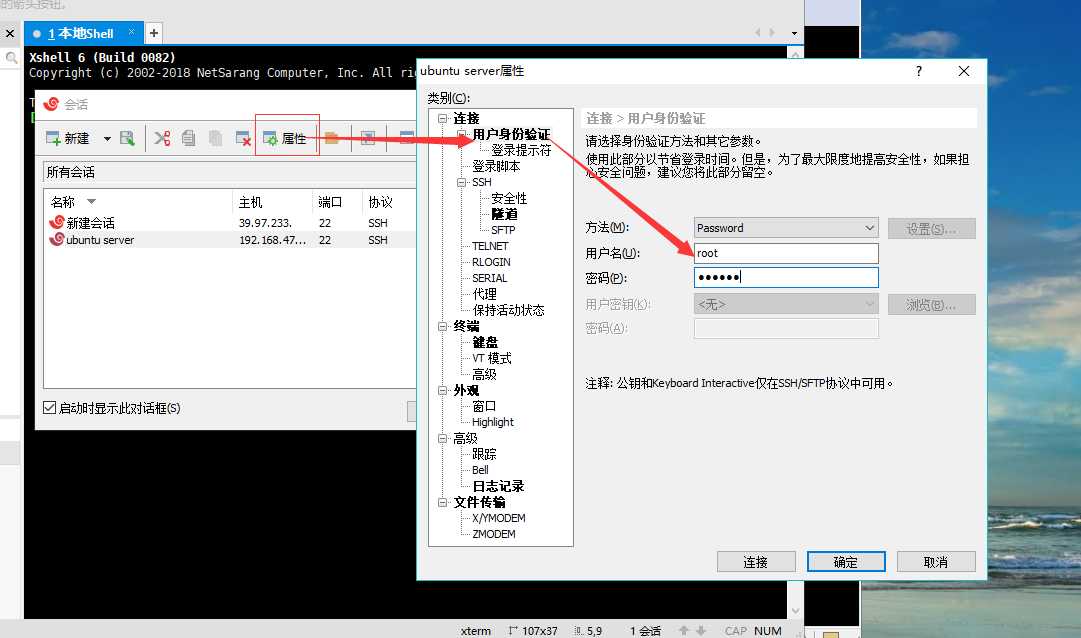Select TELNET in category tree
Screen dimensions: 1081x638
click(x=490, y=246)
